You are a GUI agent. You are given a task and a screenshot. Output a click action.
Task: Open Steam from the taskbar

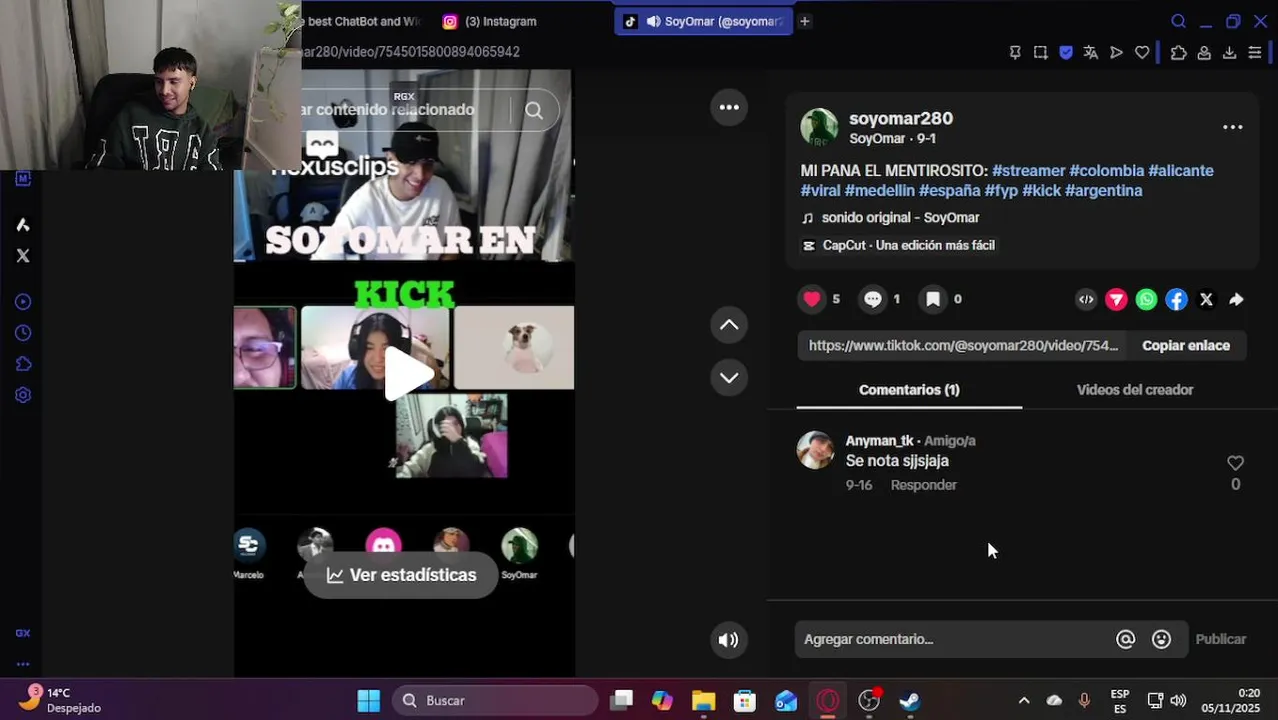[x=909, y=701]
